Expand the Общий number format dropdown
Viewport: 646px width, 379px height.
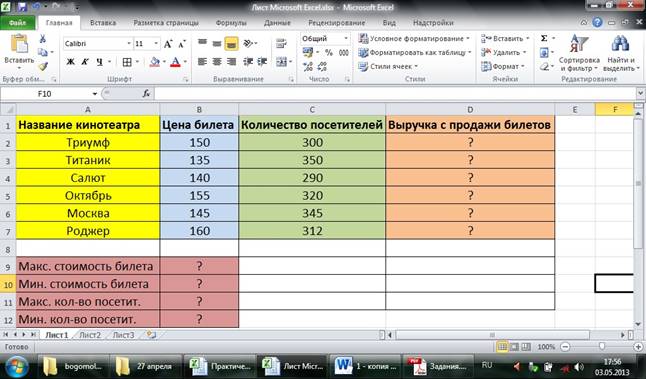tap(346, 38)
